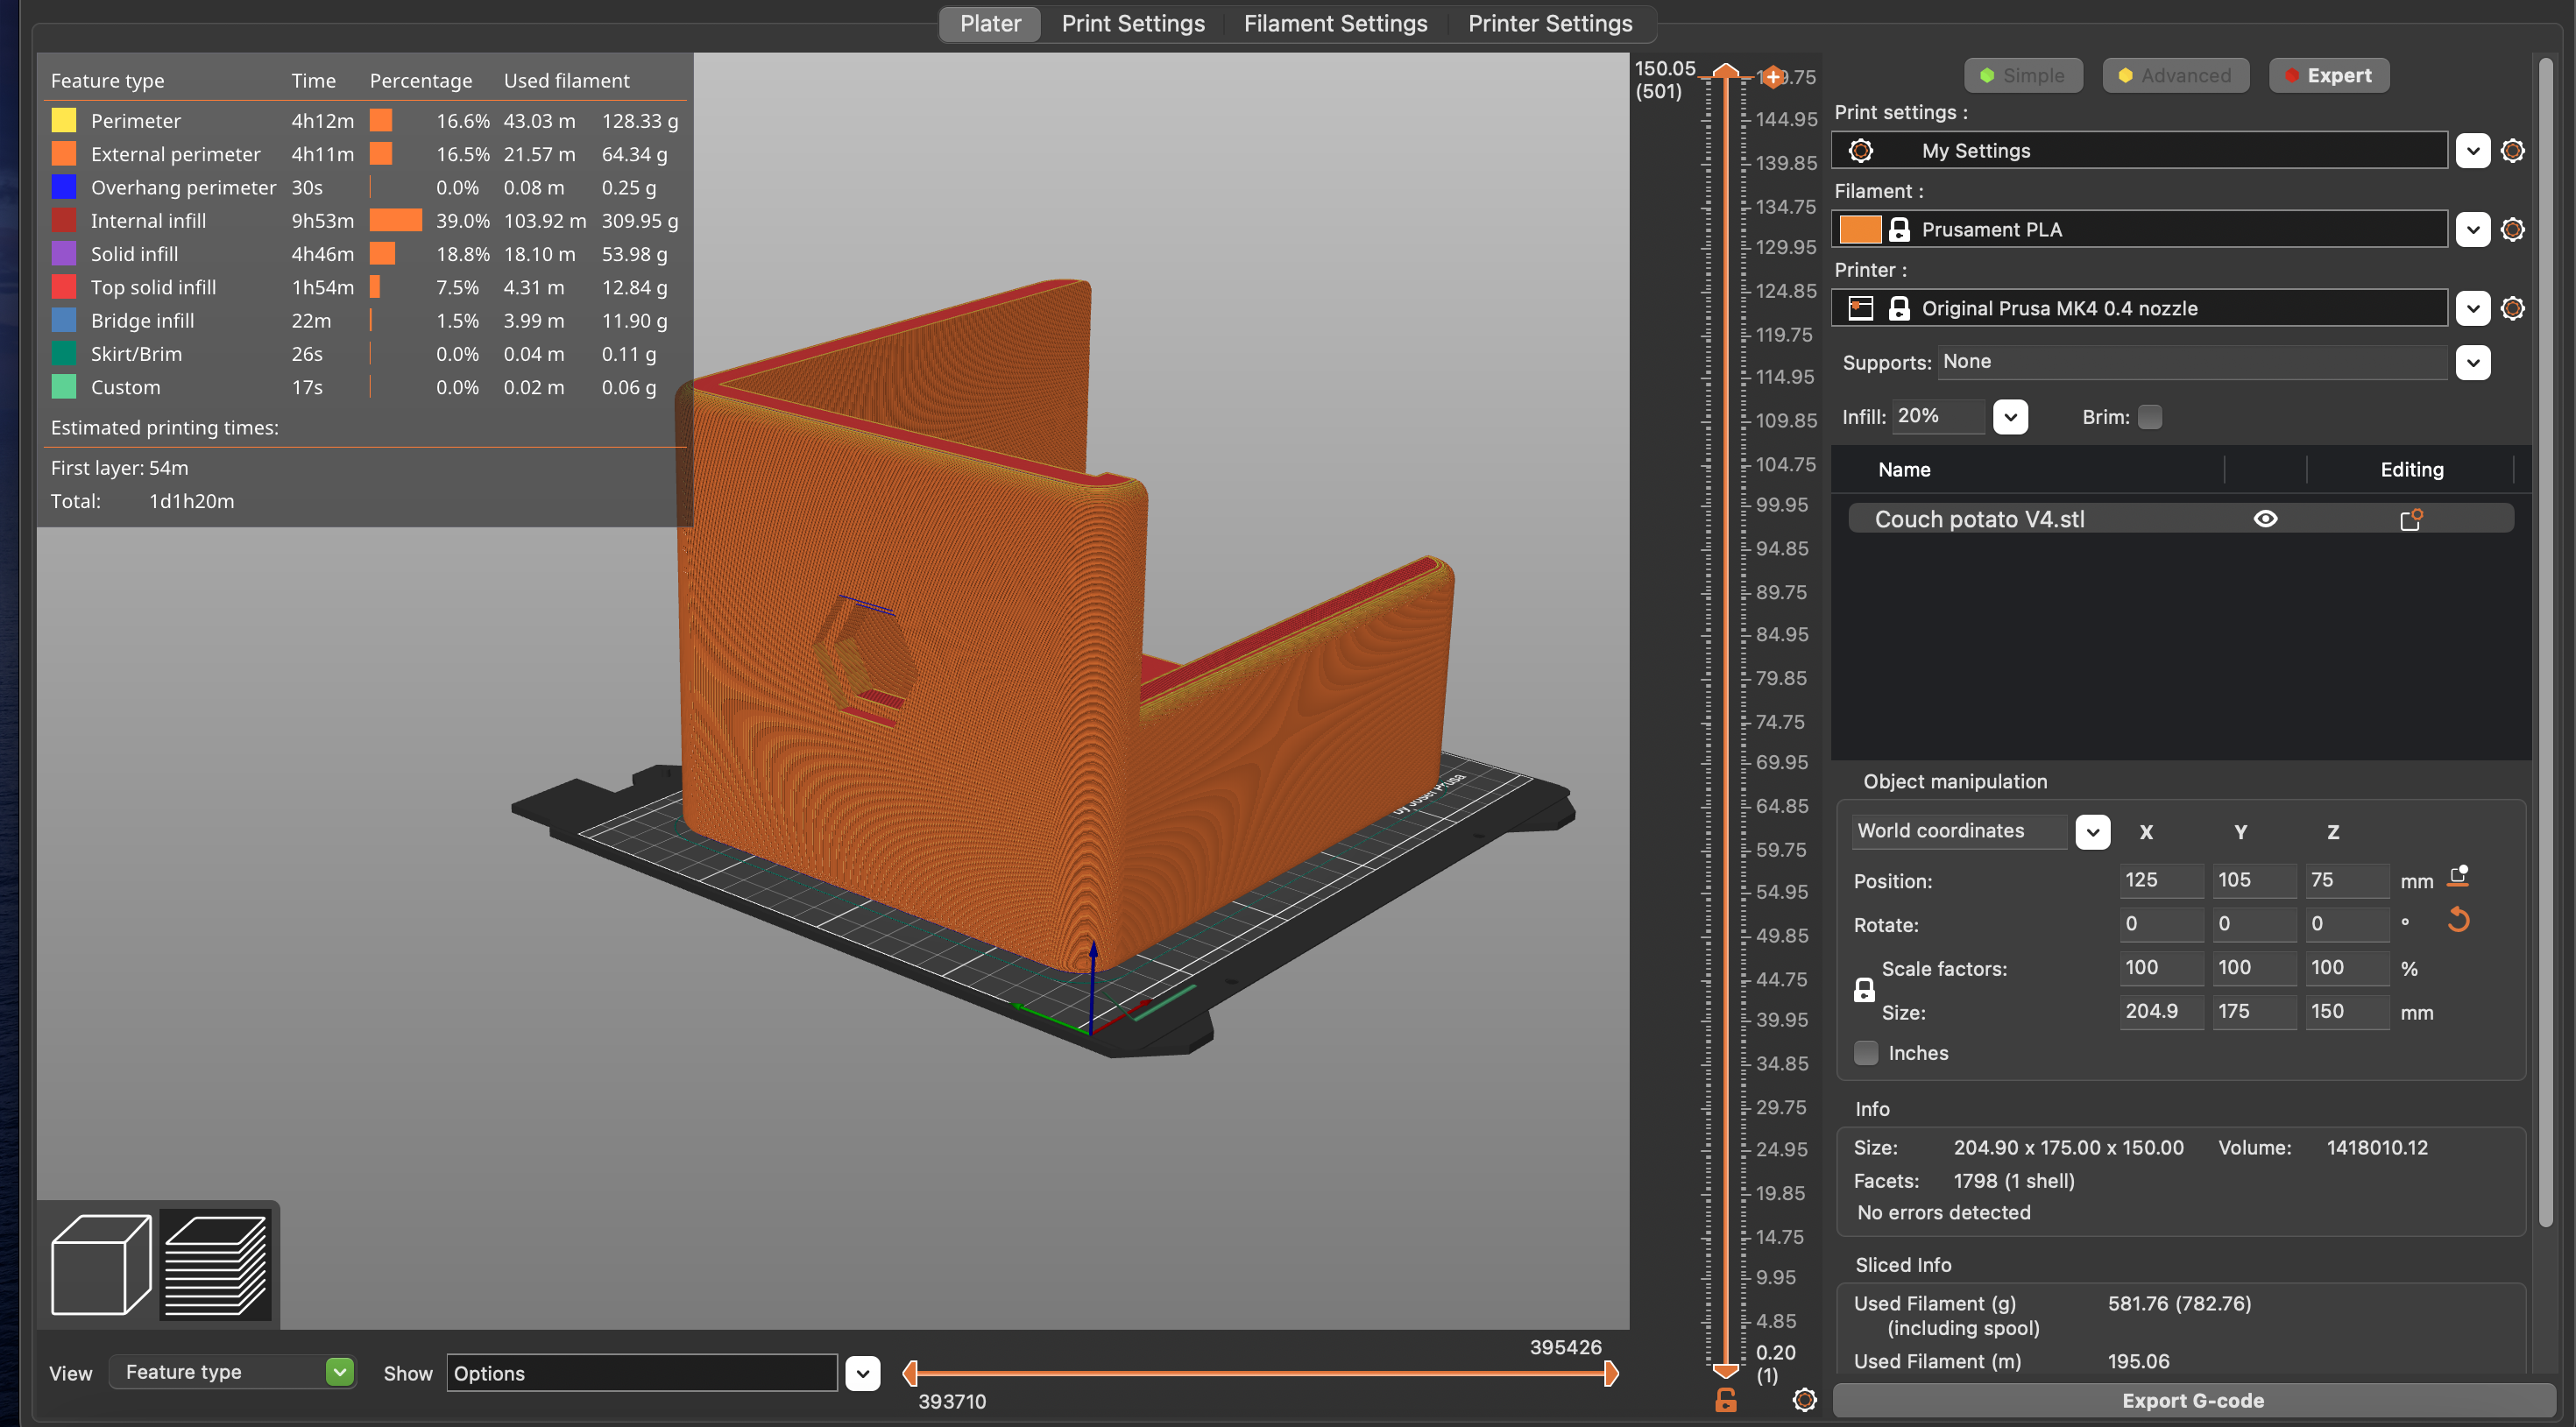Click the Prusament PLA orange color swatch

(1860, 230)
